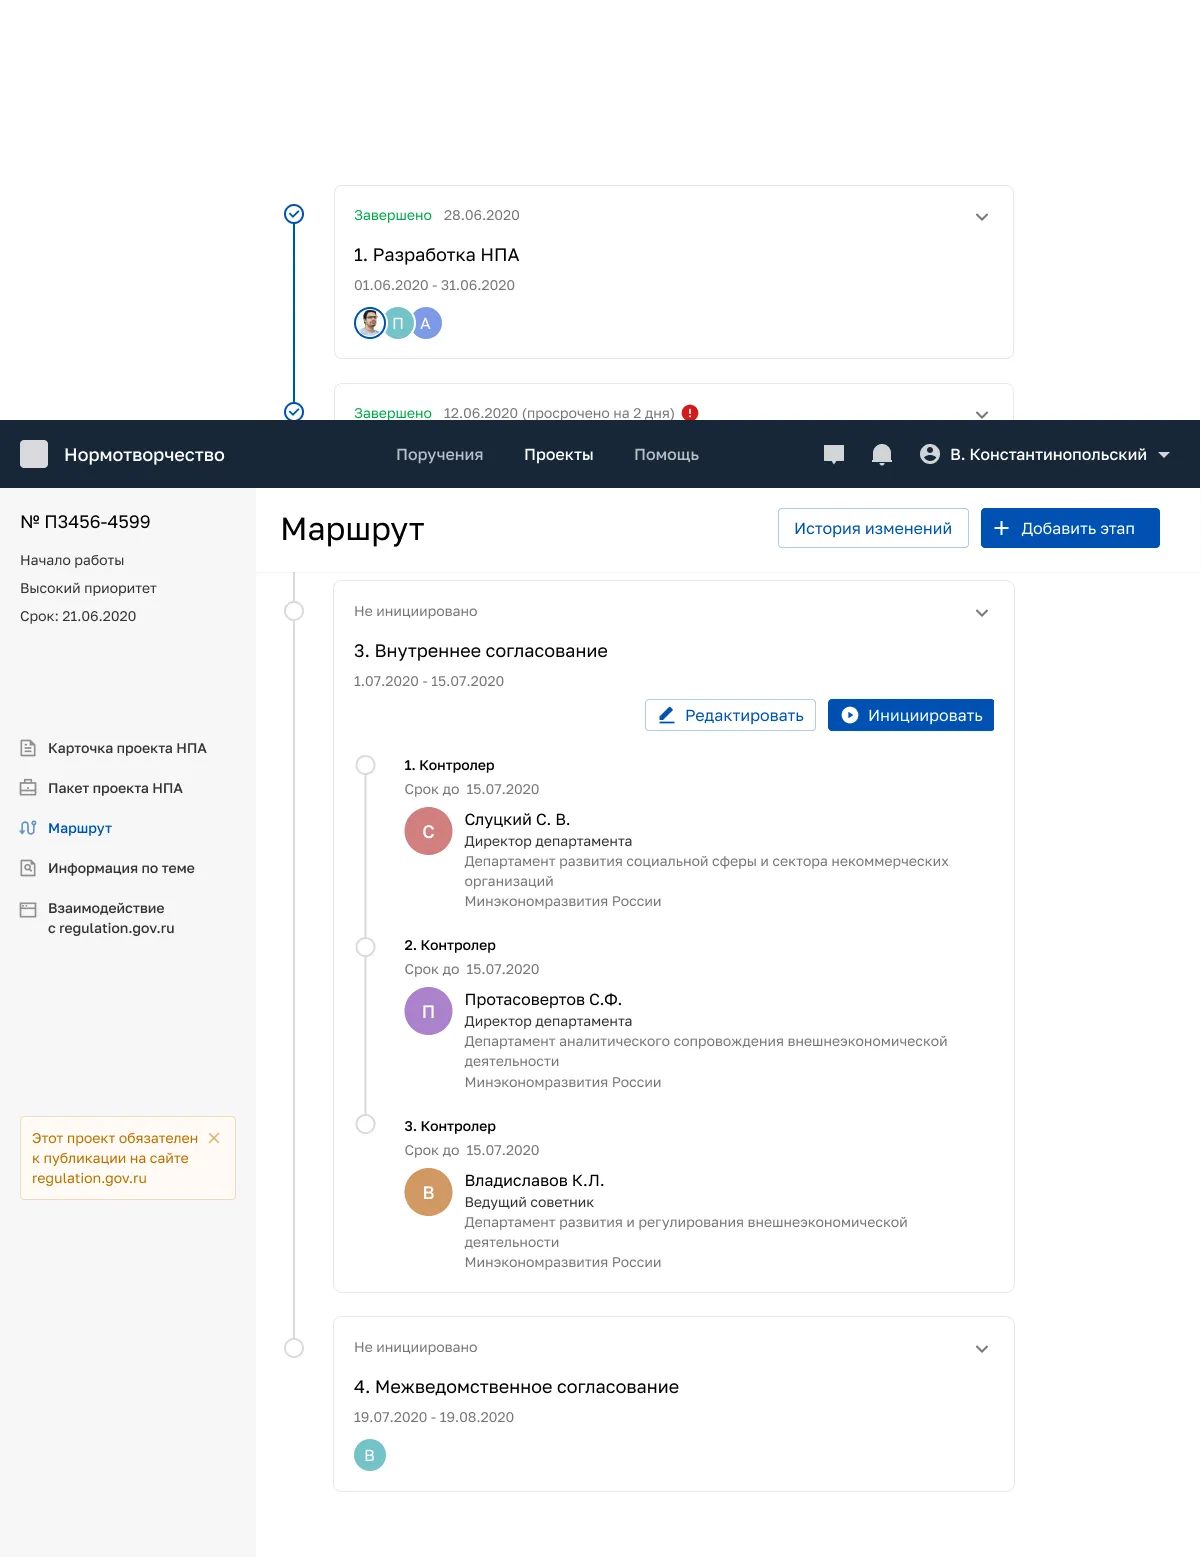Open the Помощь menu item
Screen dimensions: 1201x1557
pos(667,454)
